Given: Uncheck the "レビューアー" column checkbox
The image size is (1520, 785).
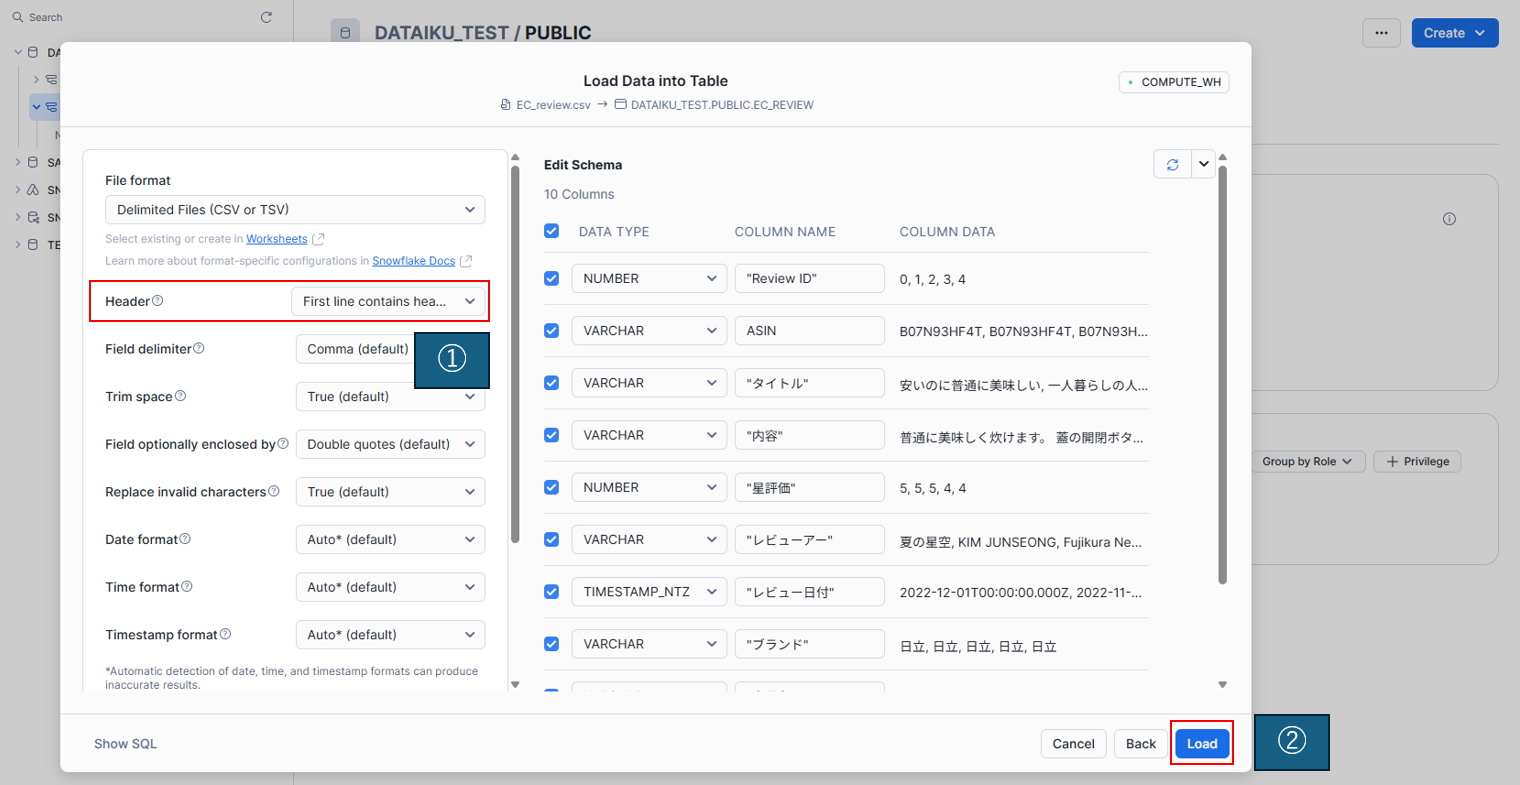Looking at the screenshot, I should coord(551,539).
